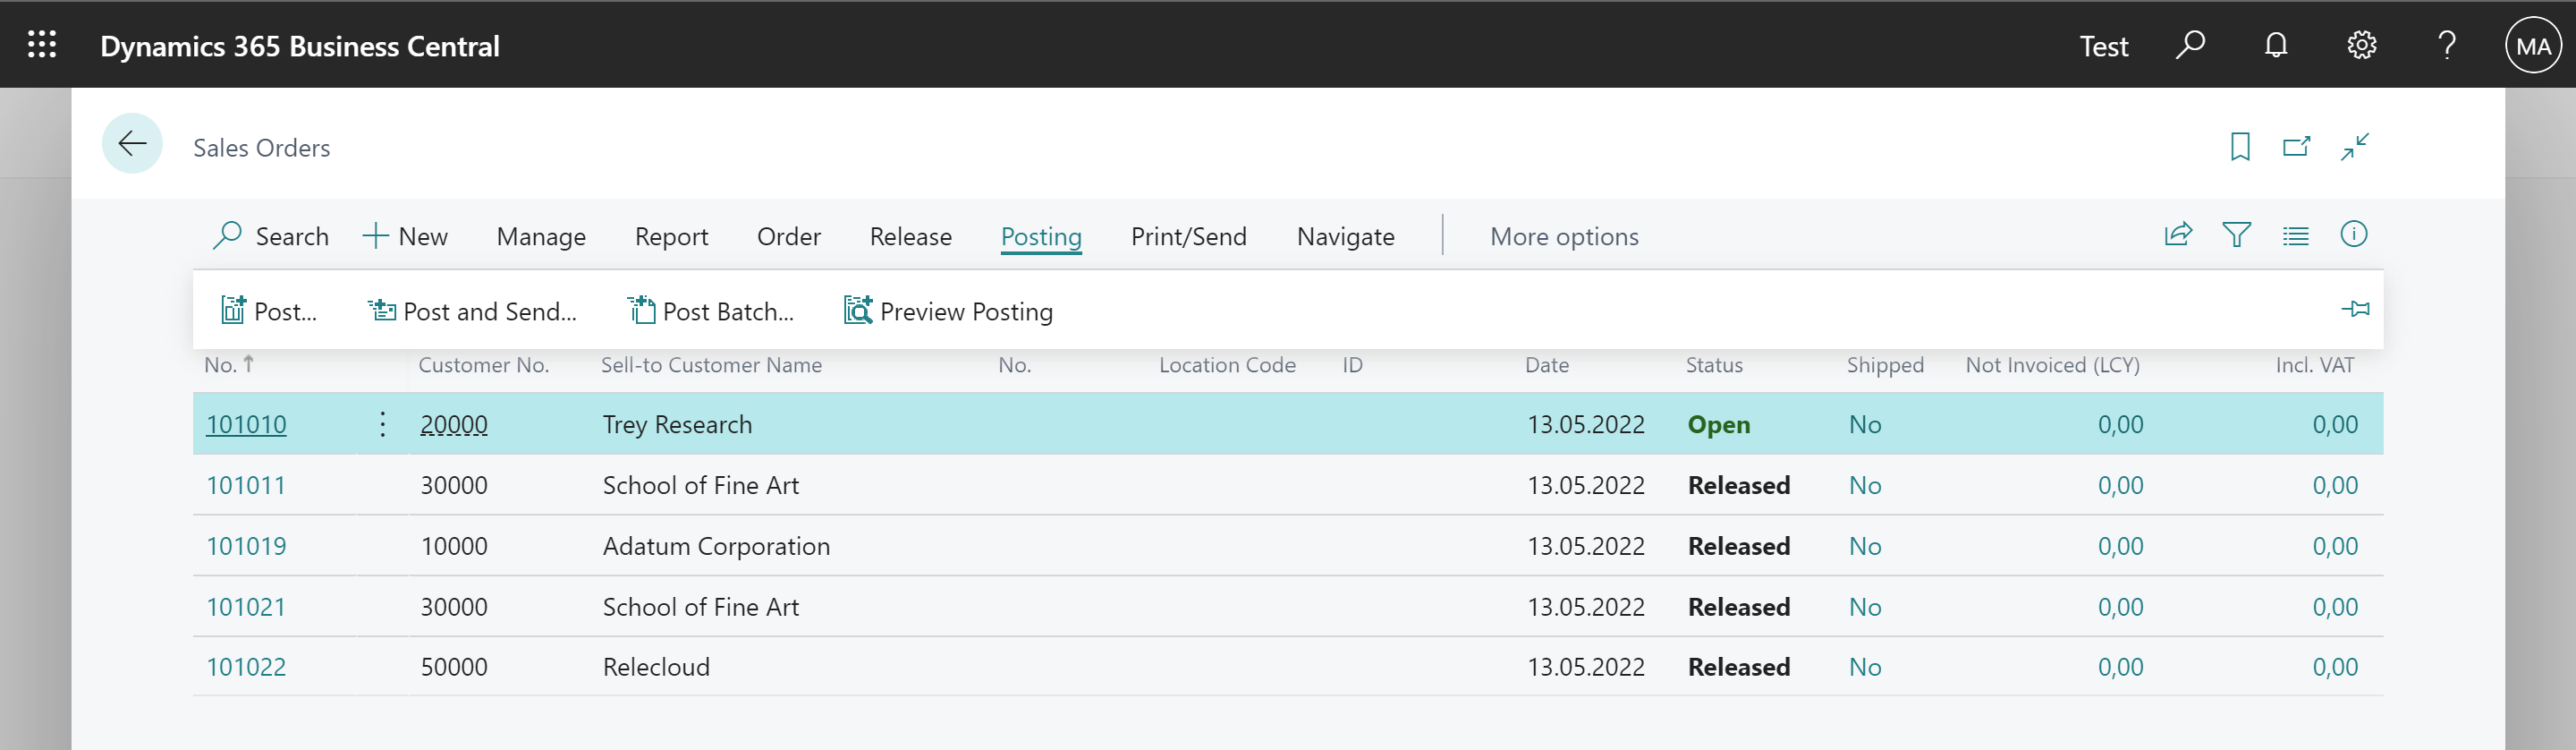
Task: Click Preview Posting
Action: click(x=948, y=311)
